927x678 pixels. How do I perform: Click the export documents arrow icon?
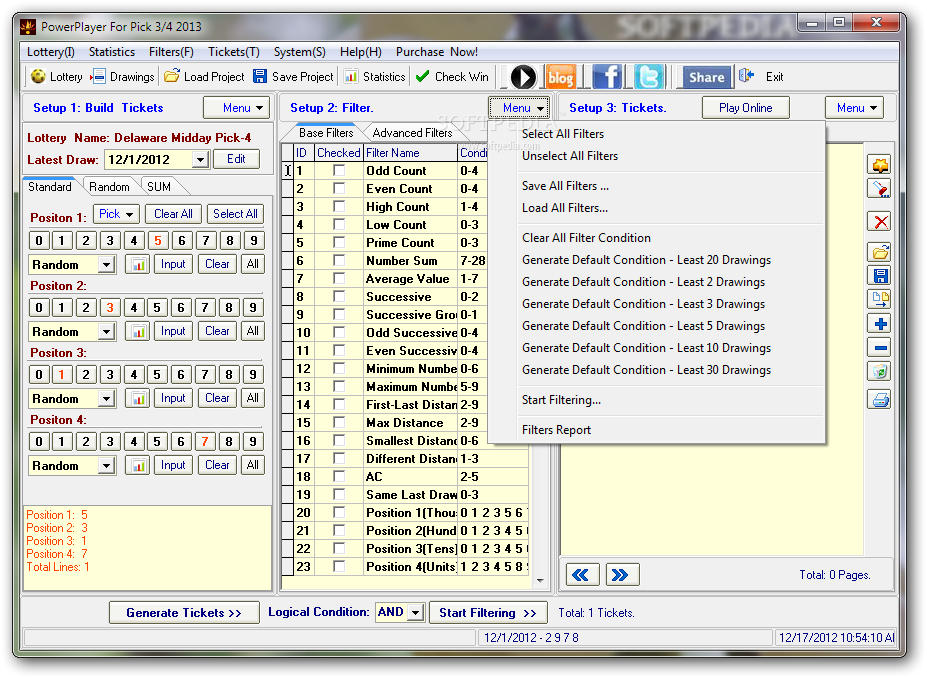(880, 300)
